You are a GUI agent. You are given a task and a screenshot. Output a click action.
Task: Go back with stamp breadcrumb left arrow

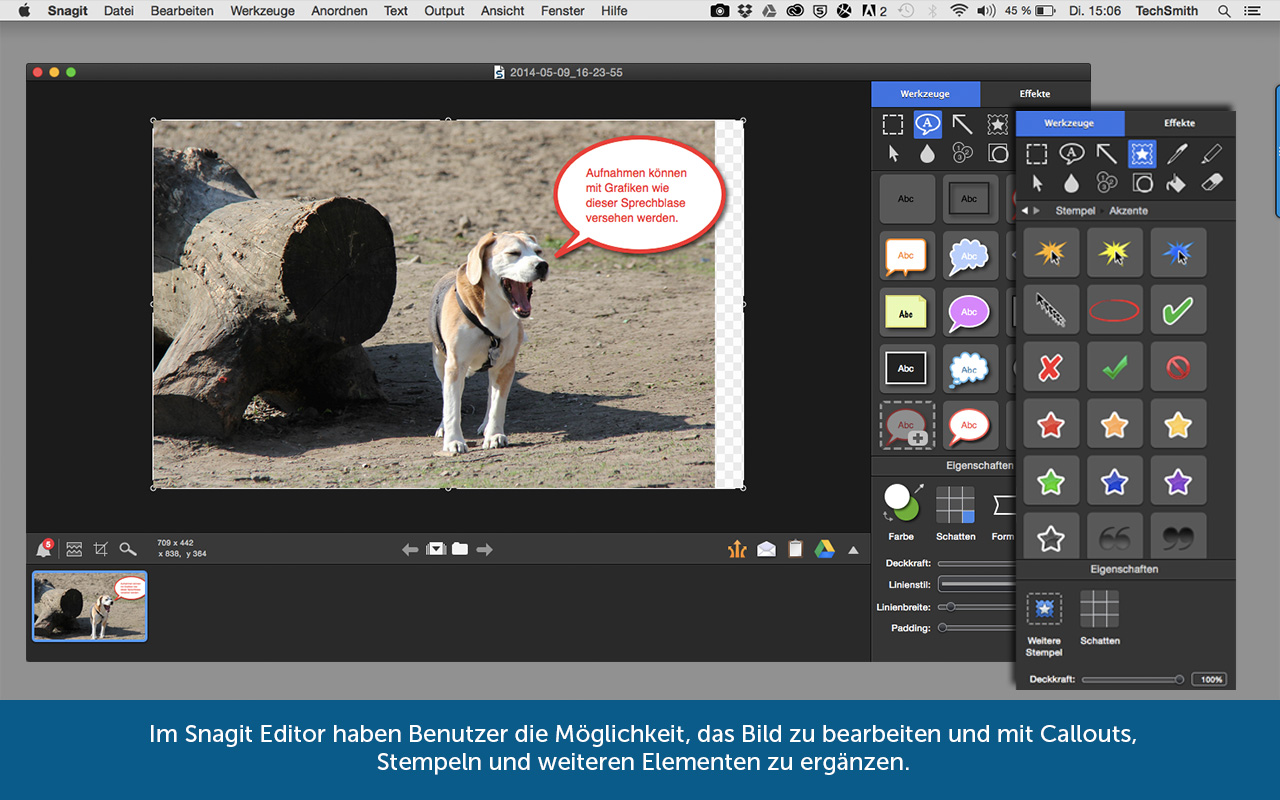tap(1024, 211)
